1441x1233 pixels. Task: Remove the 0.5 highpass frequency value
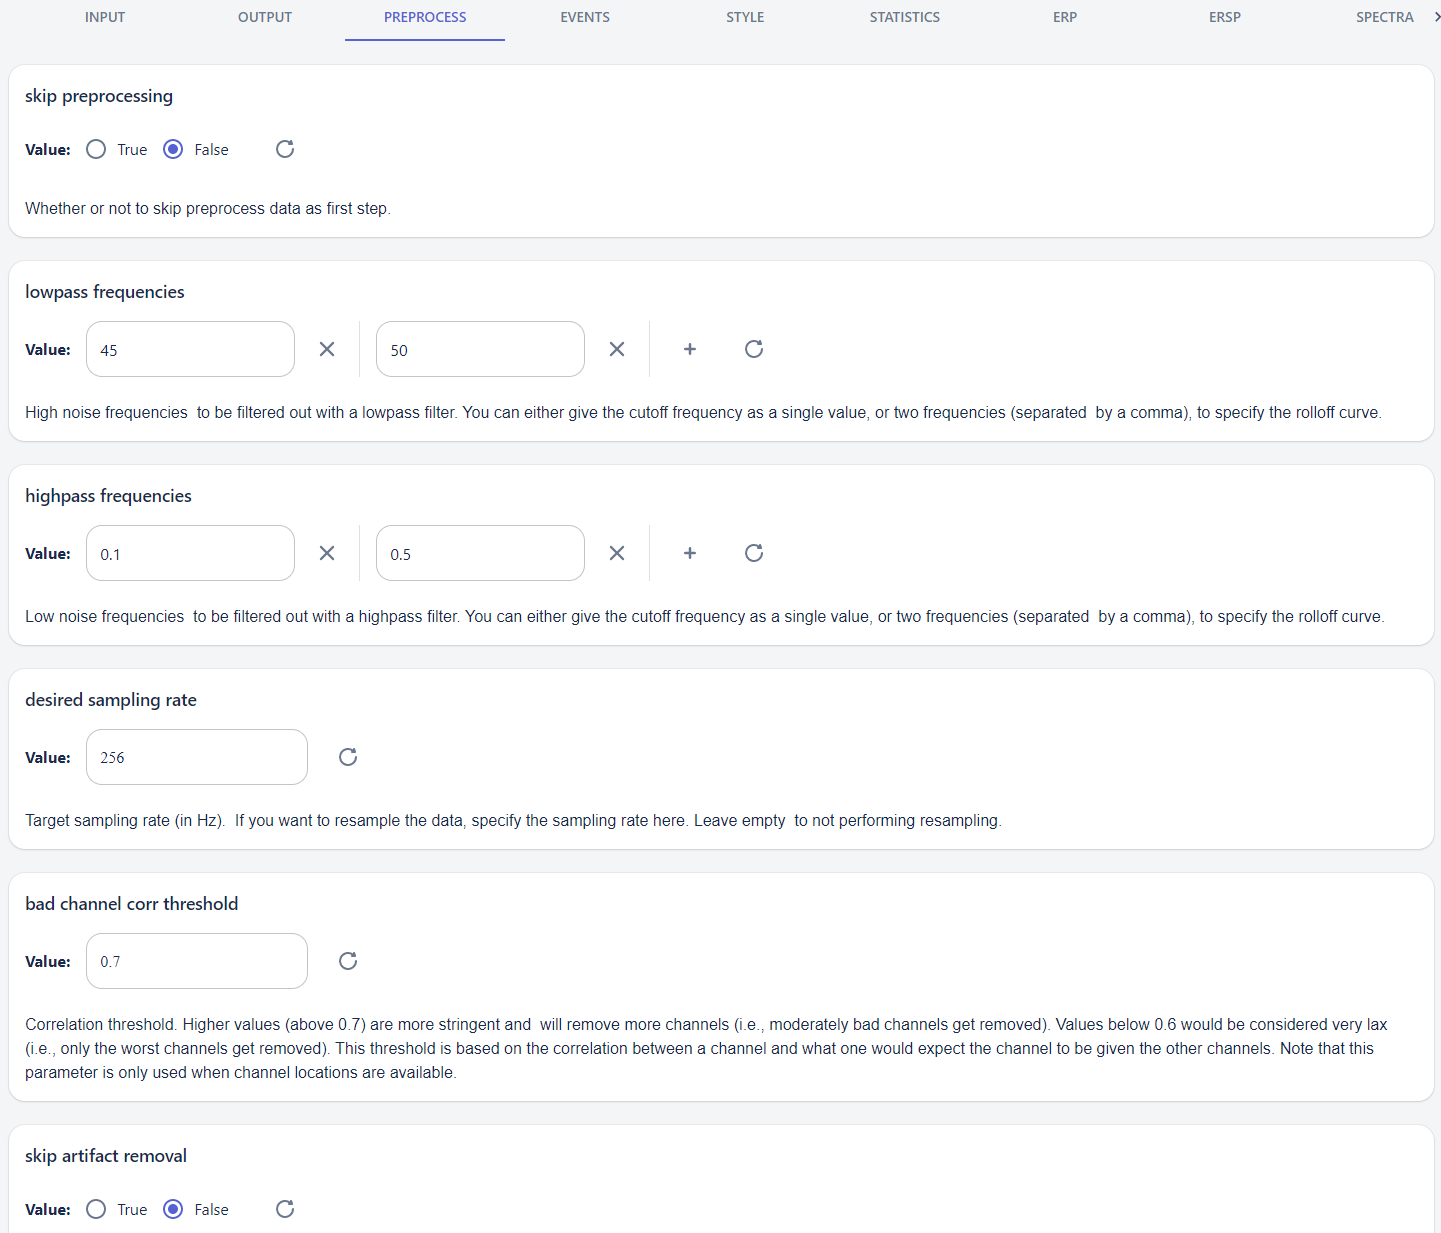tap(617, 553)
